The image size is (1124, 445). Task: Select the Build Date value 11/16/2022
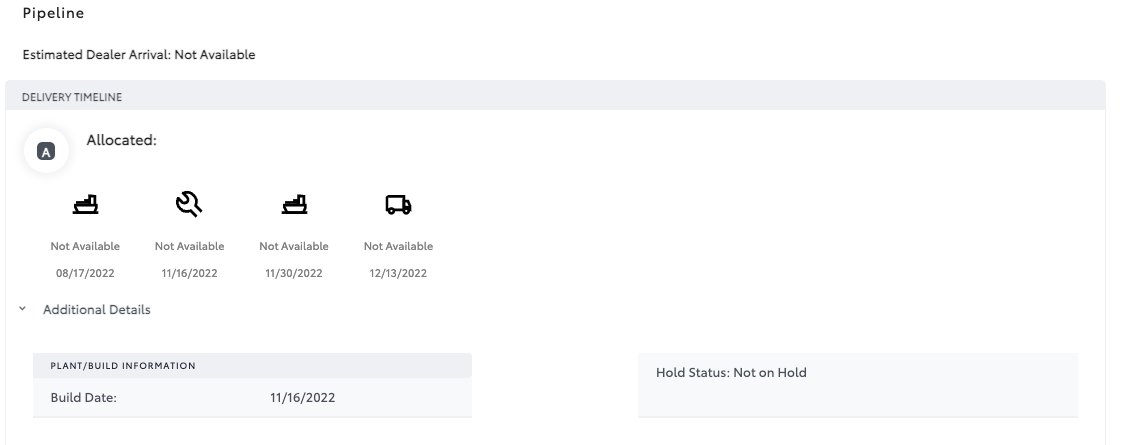[x=303, y=398]
